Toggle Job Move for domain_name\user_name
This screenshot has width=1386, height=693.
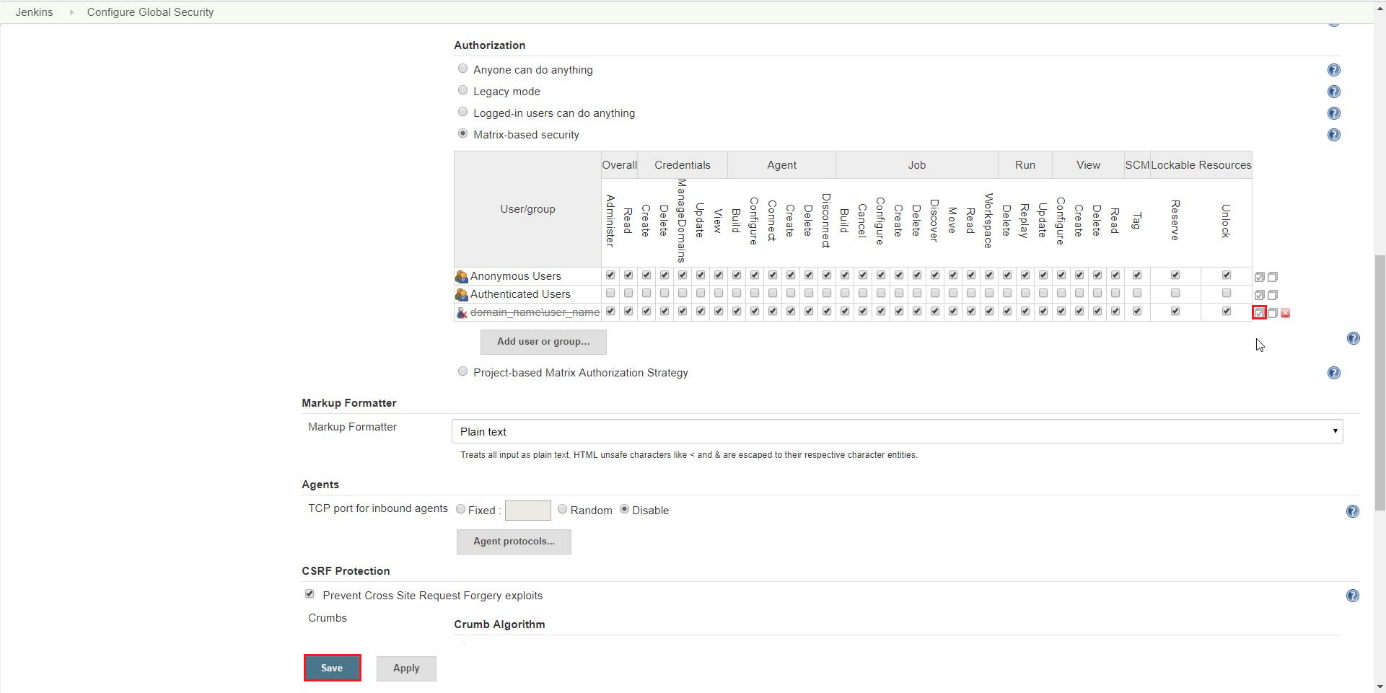click(953, 312)
